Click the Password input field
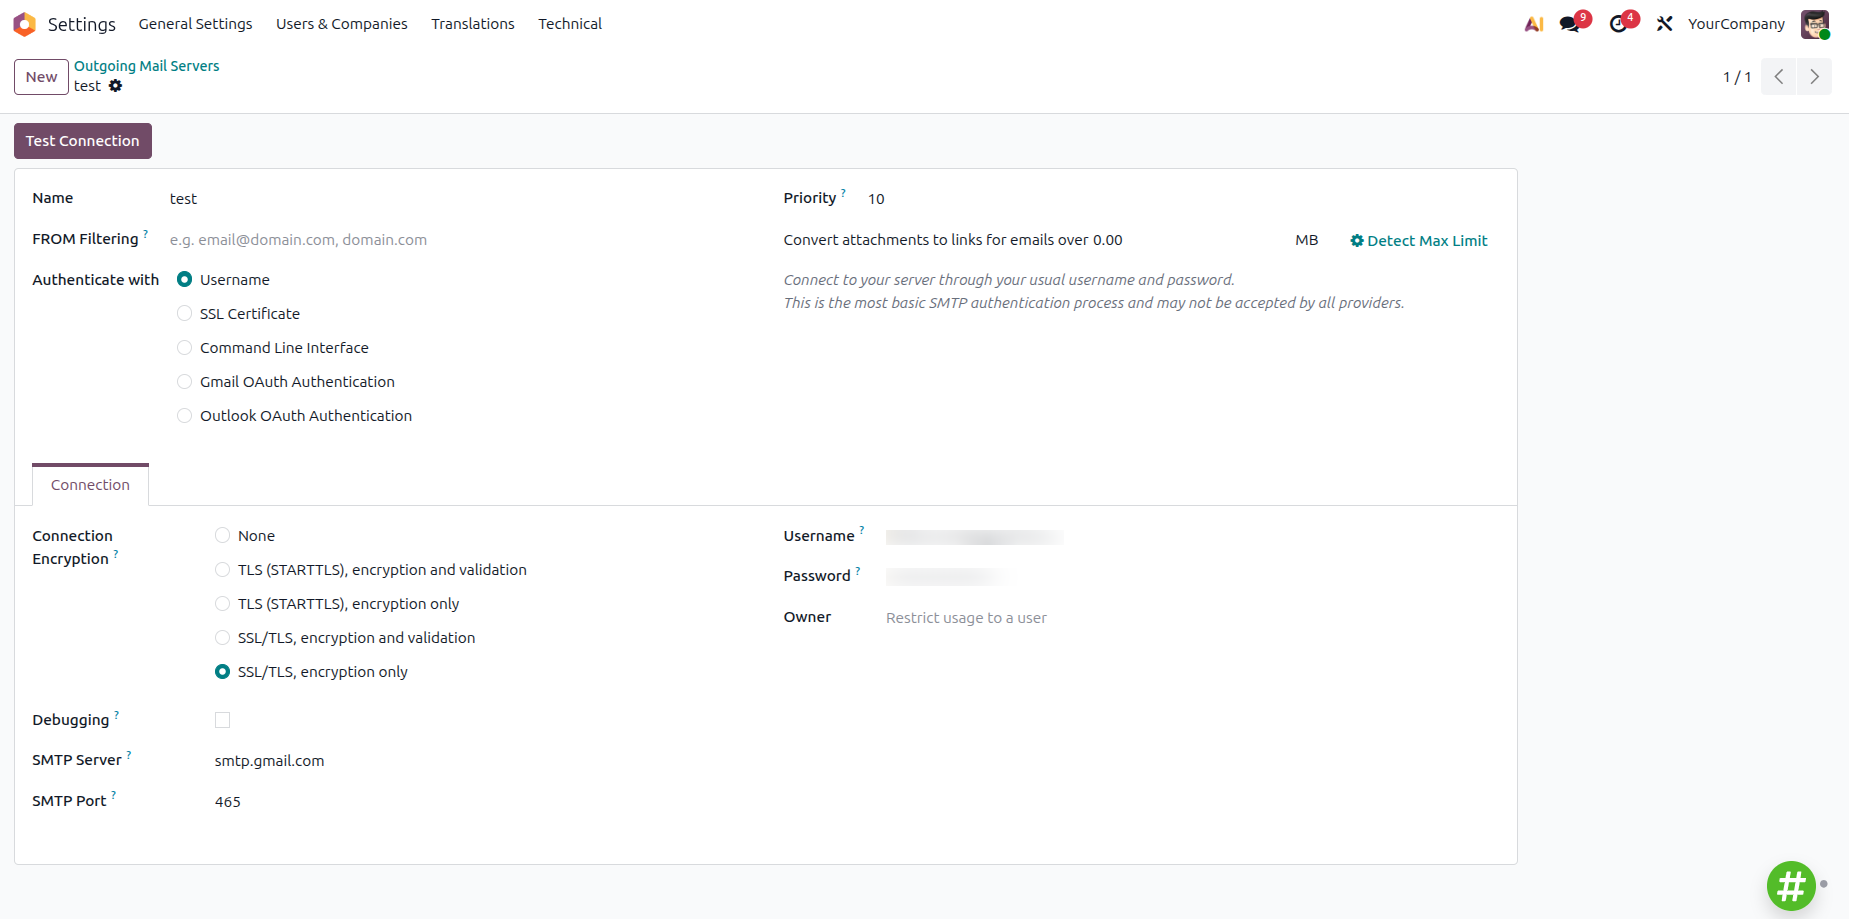The image size is (1849, 919). tap(1190, 577)
